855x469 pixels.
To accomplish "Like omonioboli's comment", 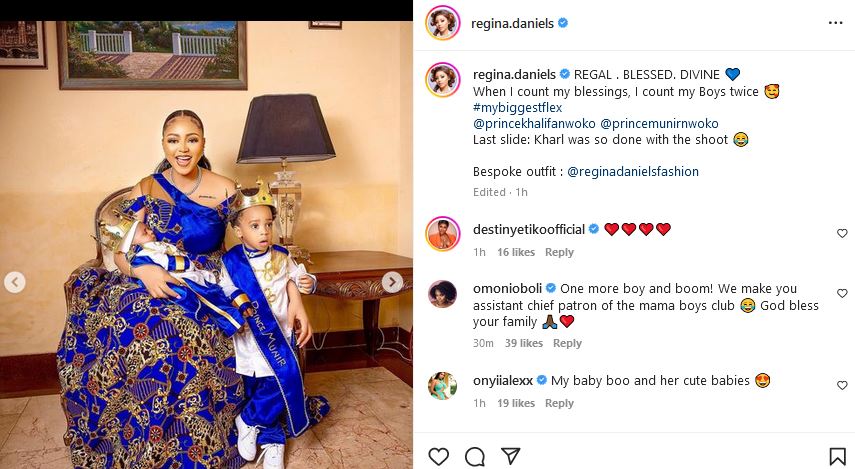I will click(x=841, y=292).
